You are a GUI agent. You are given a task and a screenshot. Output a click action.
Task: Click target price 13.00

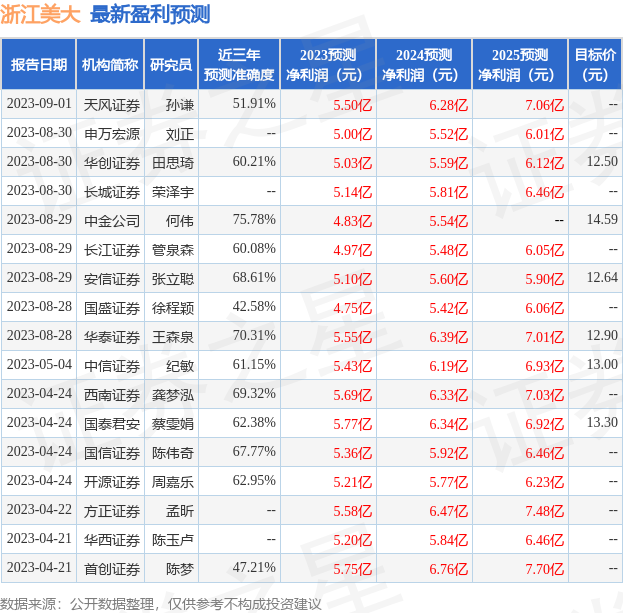tap(602, 365)
